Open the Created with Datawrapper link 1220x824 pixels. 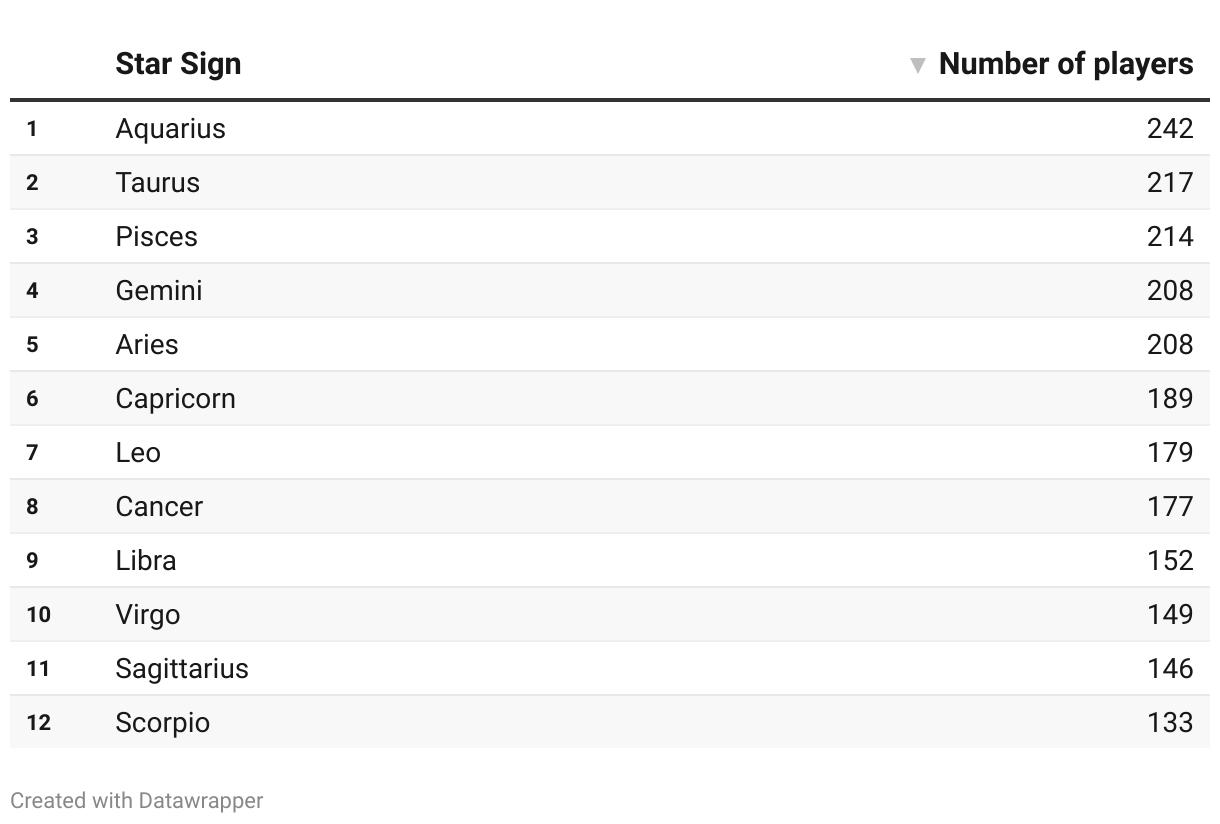(137, 801)
